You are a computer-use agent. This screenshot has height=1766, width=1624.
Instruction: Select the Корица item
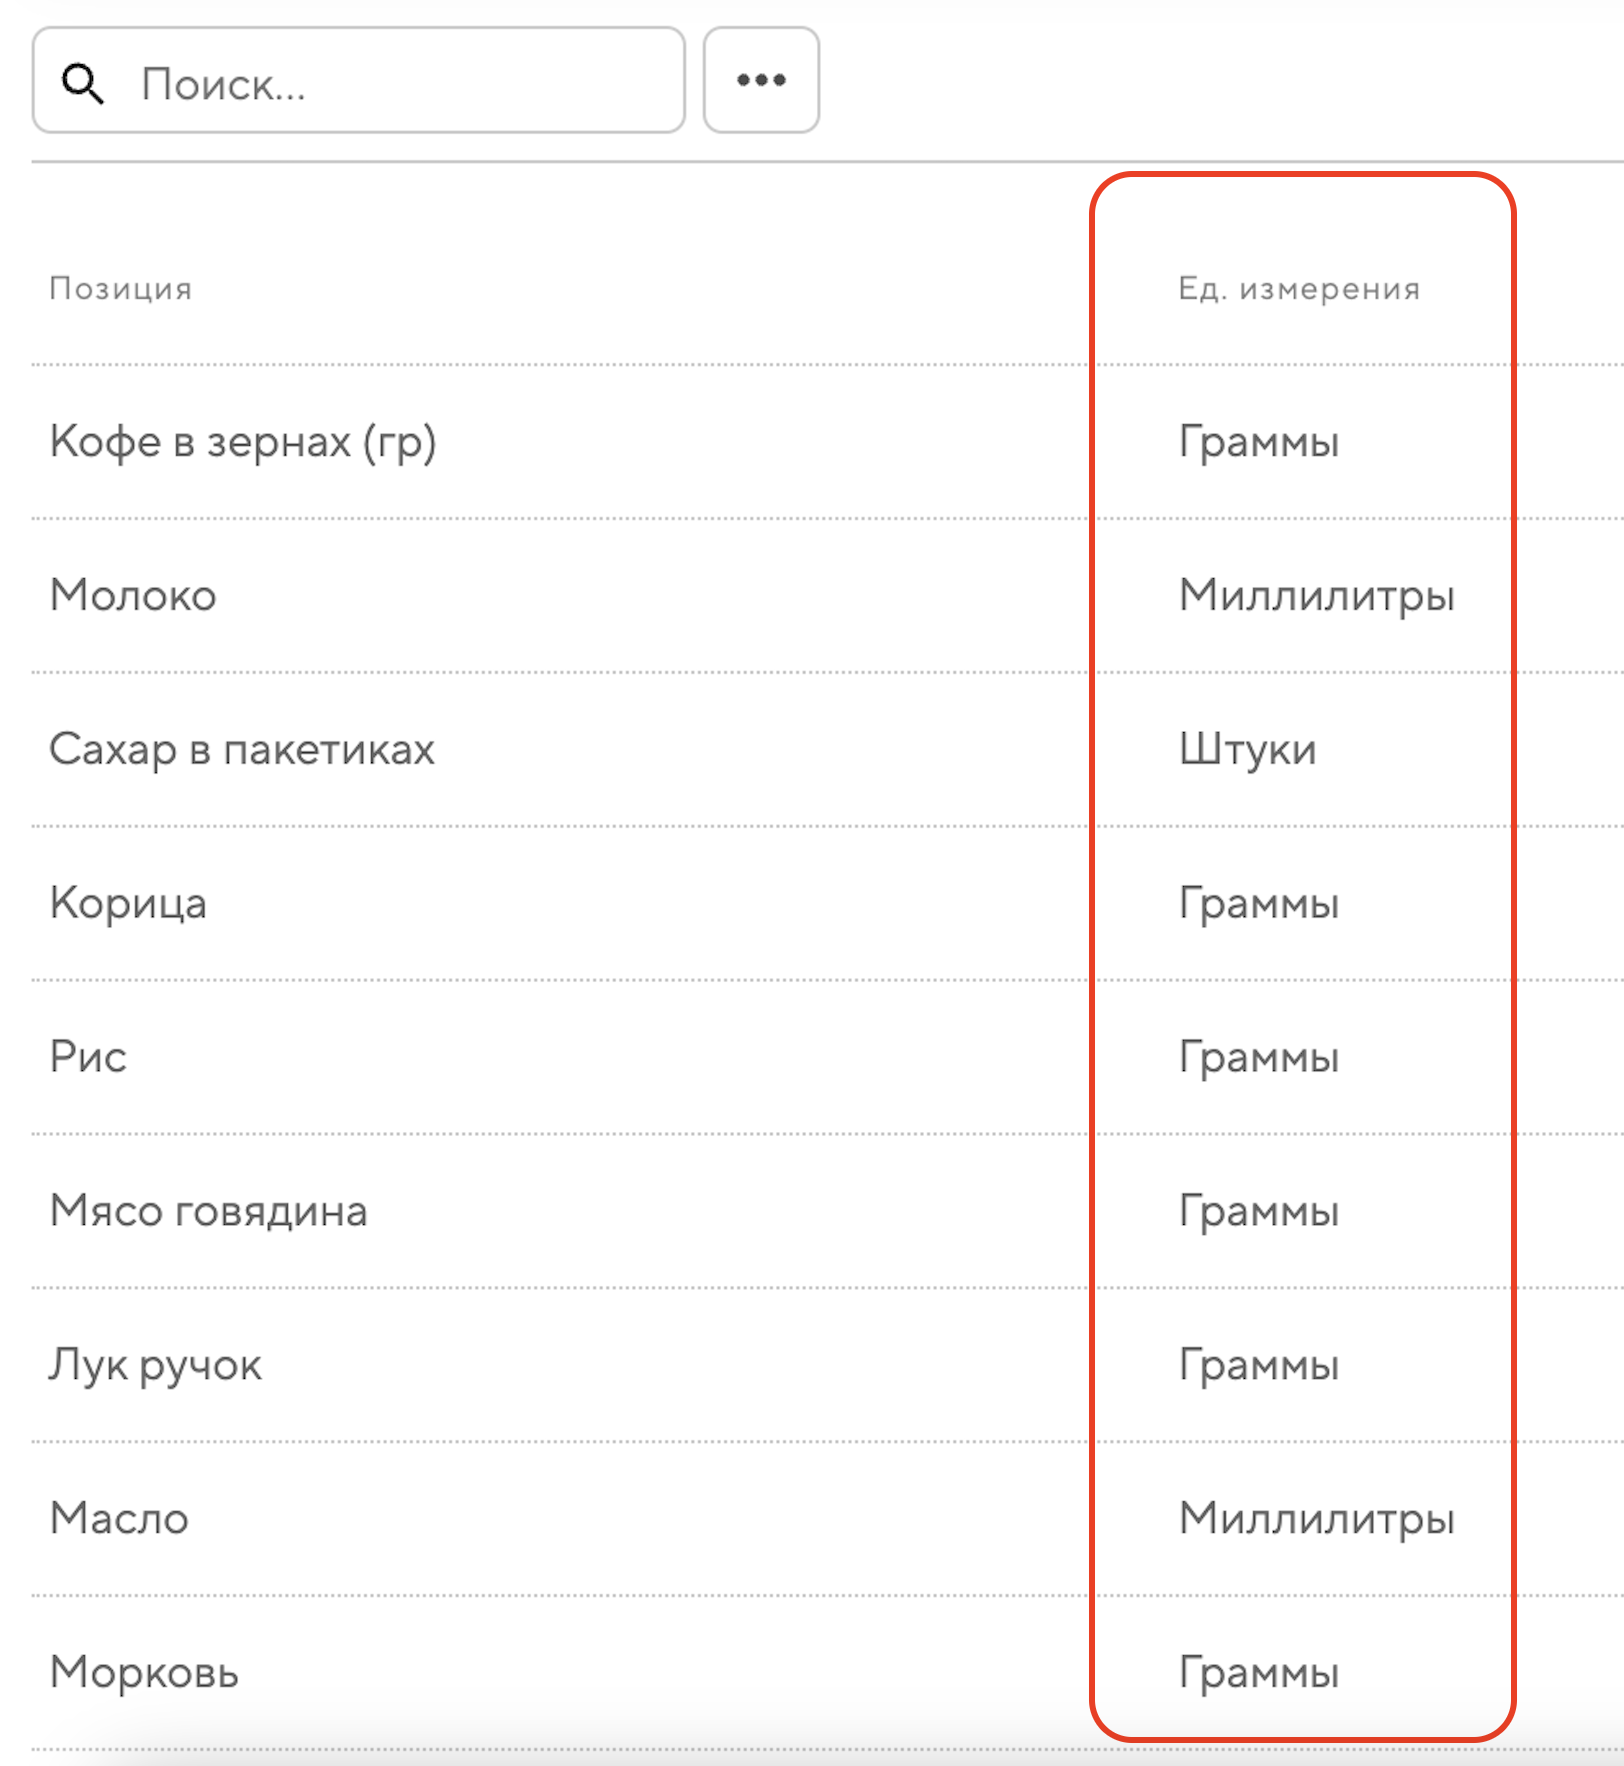click(x=128, y=904)
